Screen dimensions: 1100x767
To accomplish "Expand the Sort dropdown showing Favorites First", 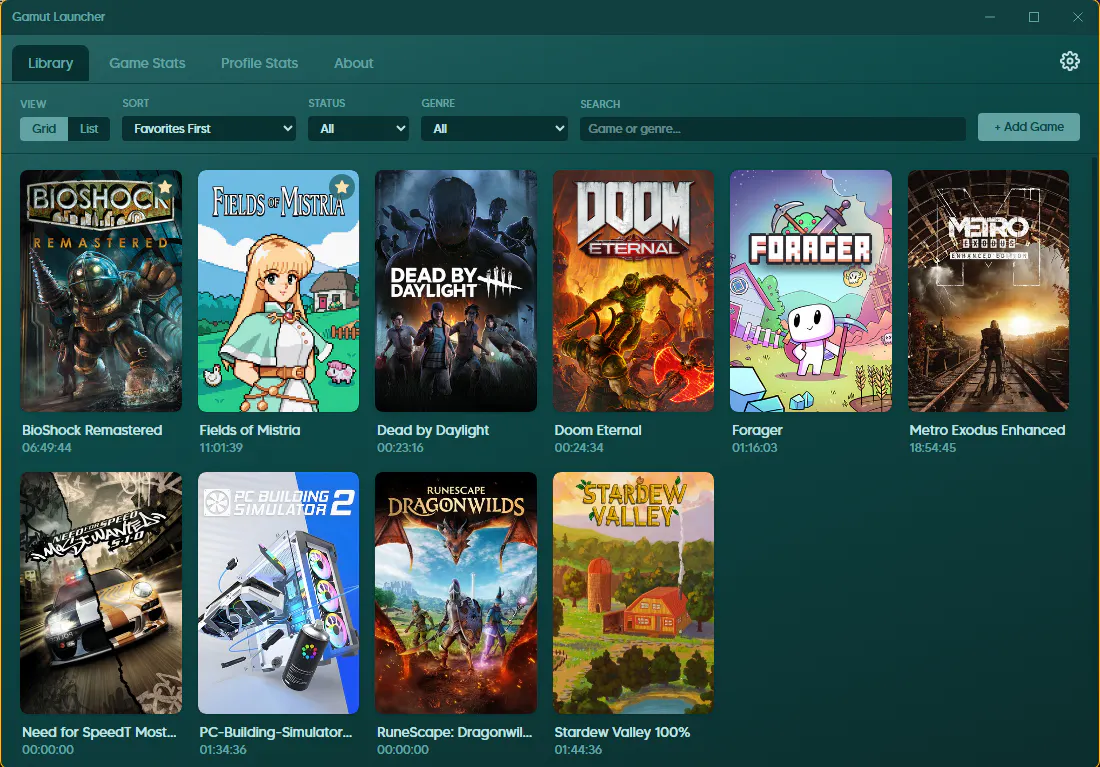I will [209, 128].
